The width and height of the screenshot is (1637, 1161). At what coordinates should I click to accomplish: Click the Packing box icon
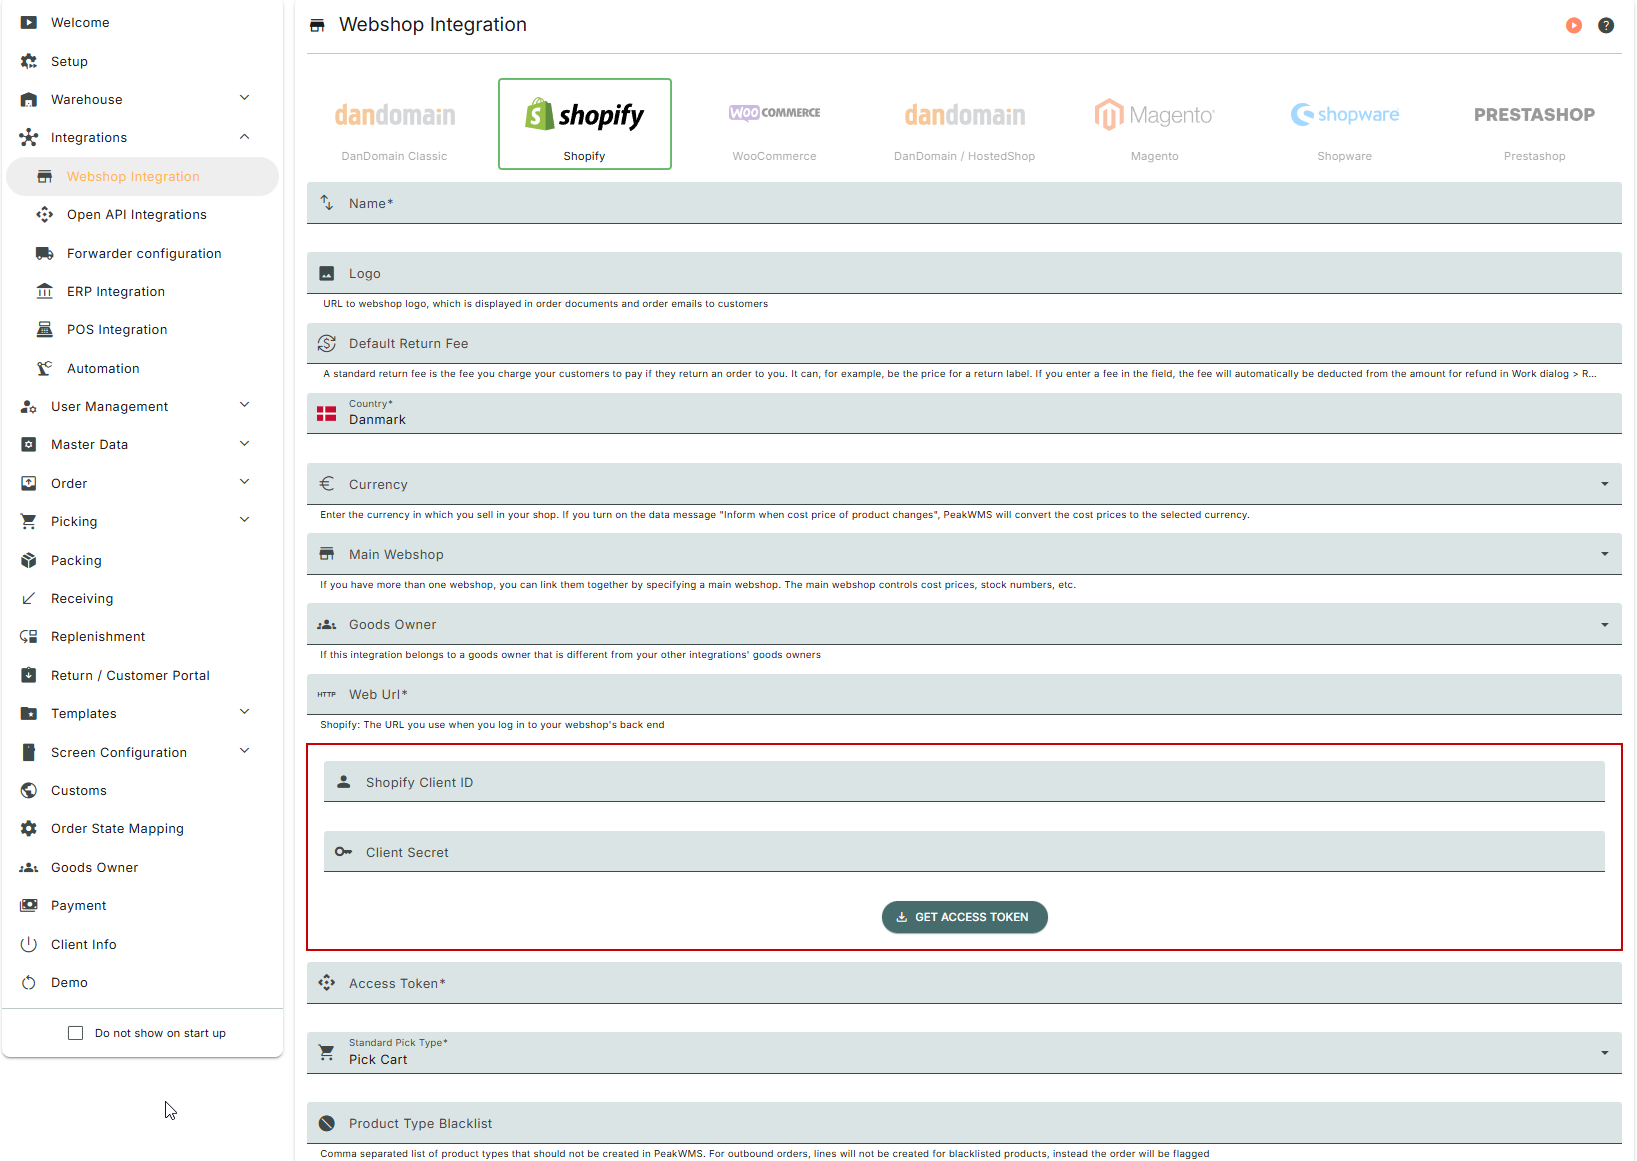click(x=29, y=560)
